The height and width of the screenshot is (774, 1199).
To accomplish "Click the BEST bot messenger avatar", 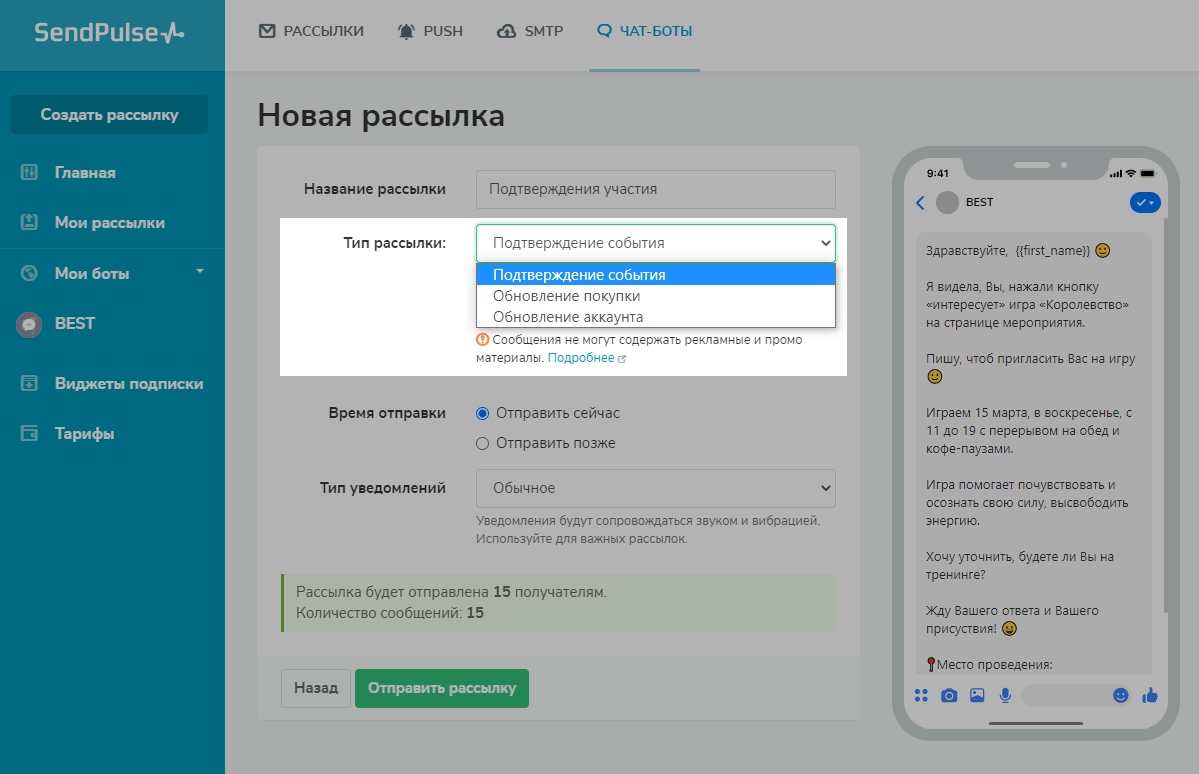I will click(29, 324).
